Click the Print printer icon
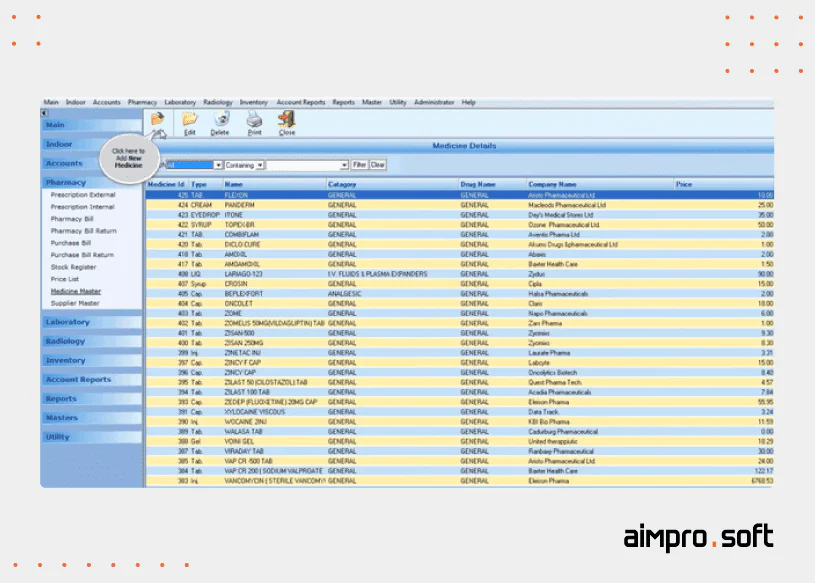Viewport: 815px width, 583px height. coord(254,120)
